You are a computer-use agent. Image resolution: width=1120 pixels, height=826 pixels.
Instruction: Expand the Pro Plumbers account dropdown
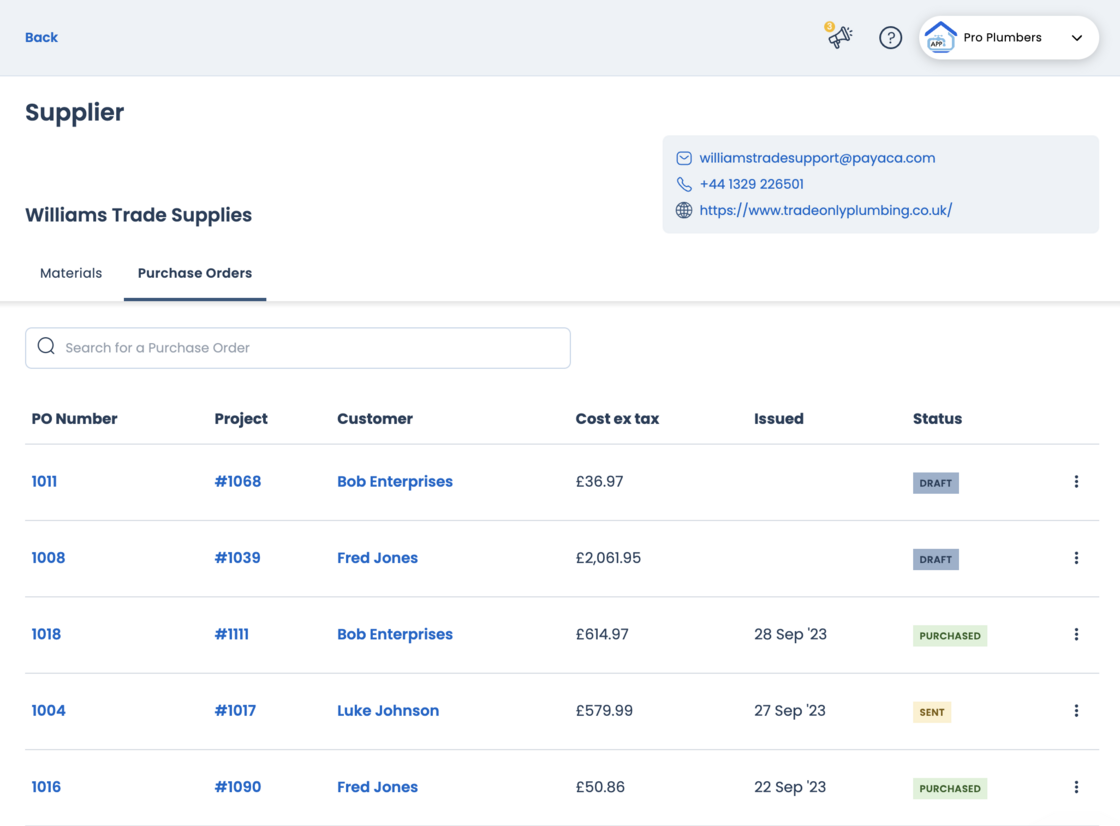point(1076,38)
